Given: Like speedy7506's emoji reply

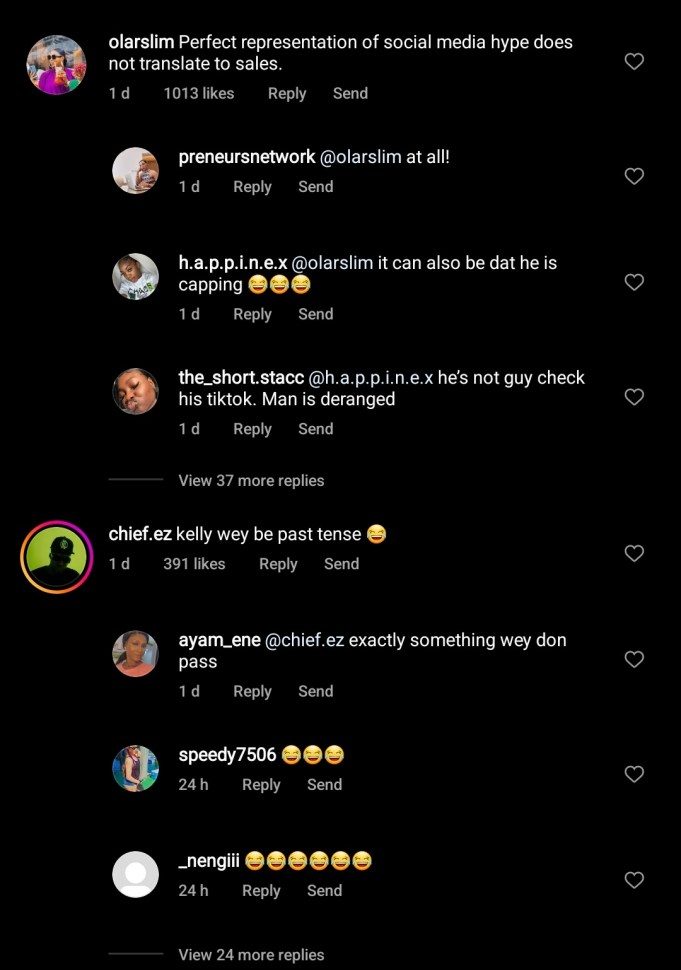Looking at the screenshot, I should click(633, 774).
